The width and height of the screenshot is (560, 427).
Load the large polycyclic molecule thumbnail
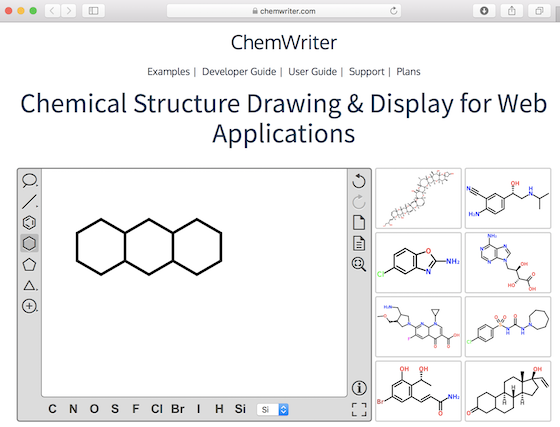(418, 198)
